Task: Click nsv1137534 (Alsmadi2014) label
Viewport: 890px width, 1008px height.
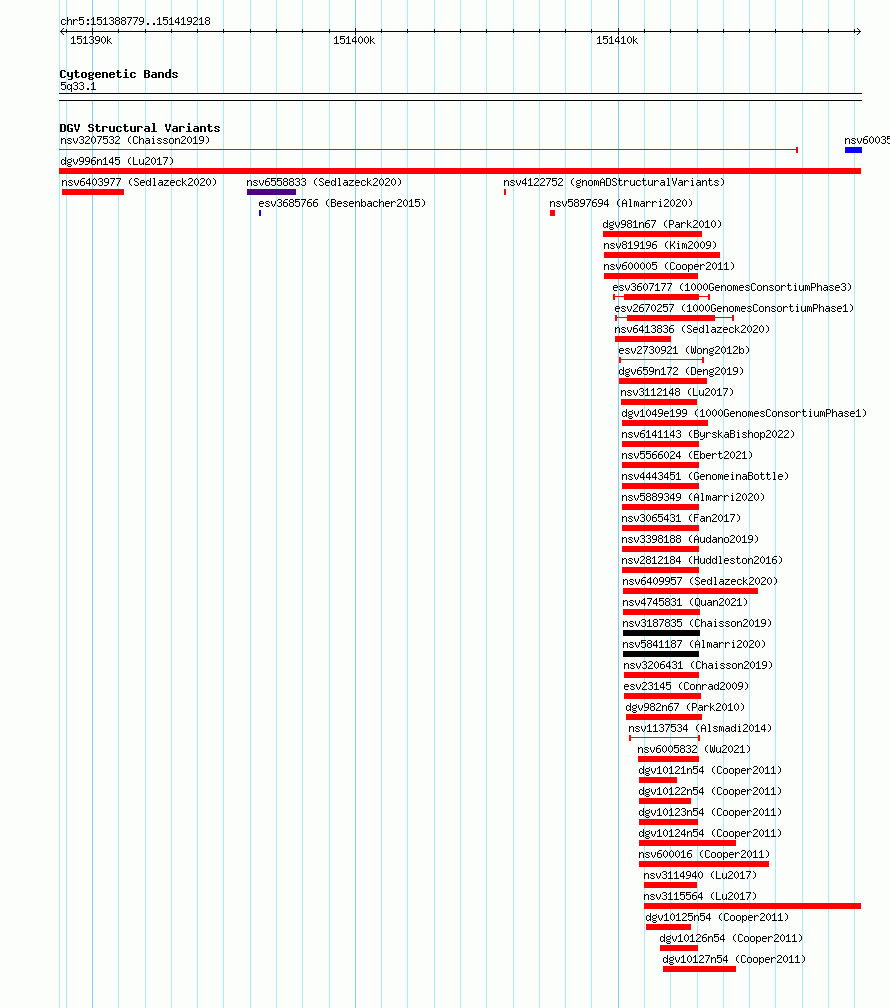Action: coord(700,728)
